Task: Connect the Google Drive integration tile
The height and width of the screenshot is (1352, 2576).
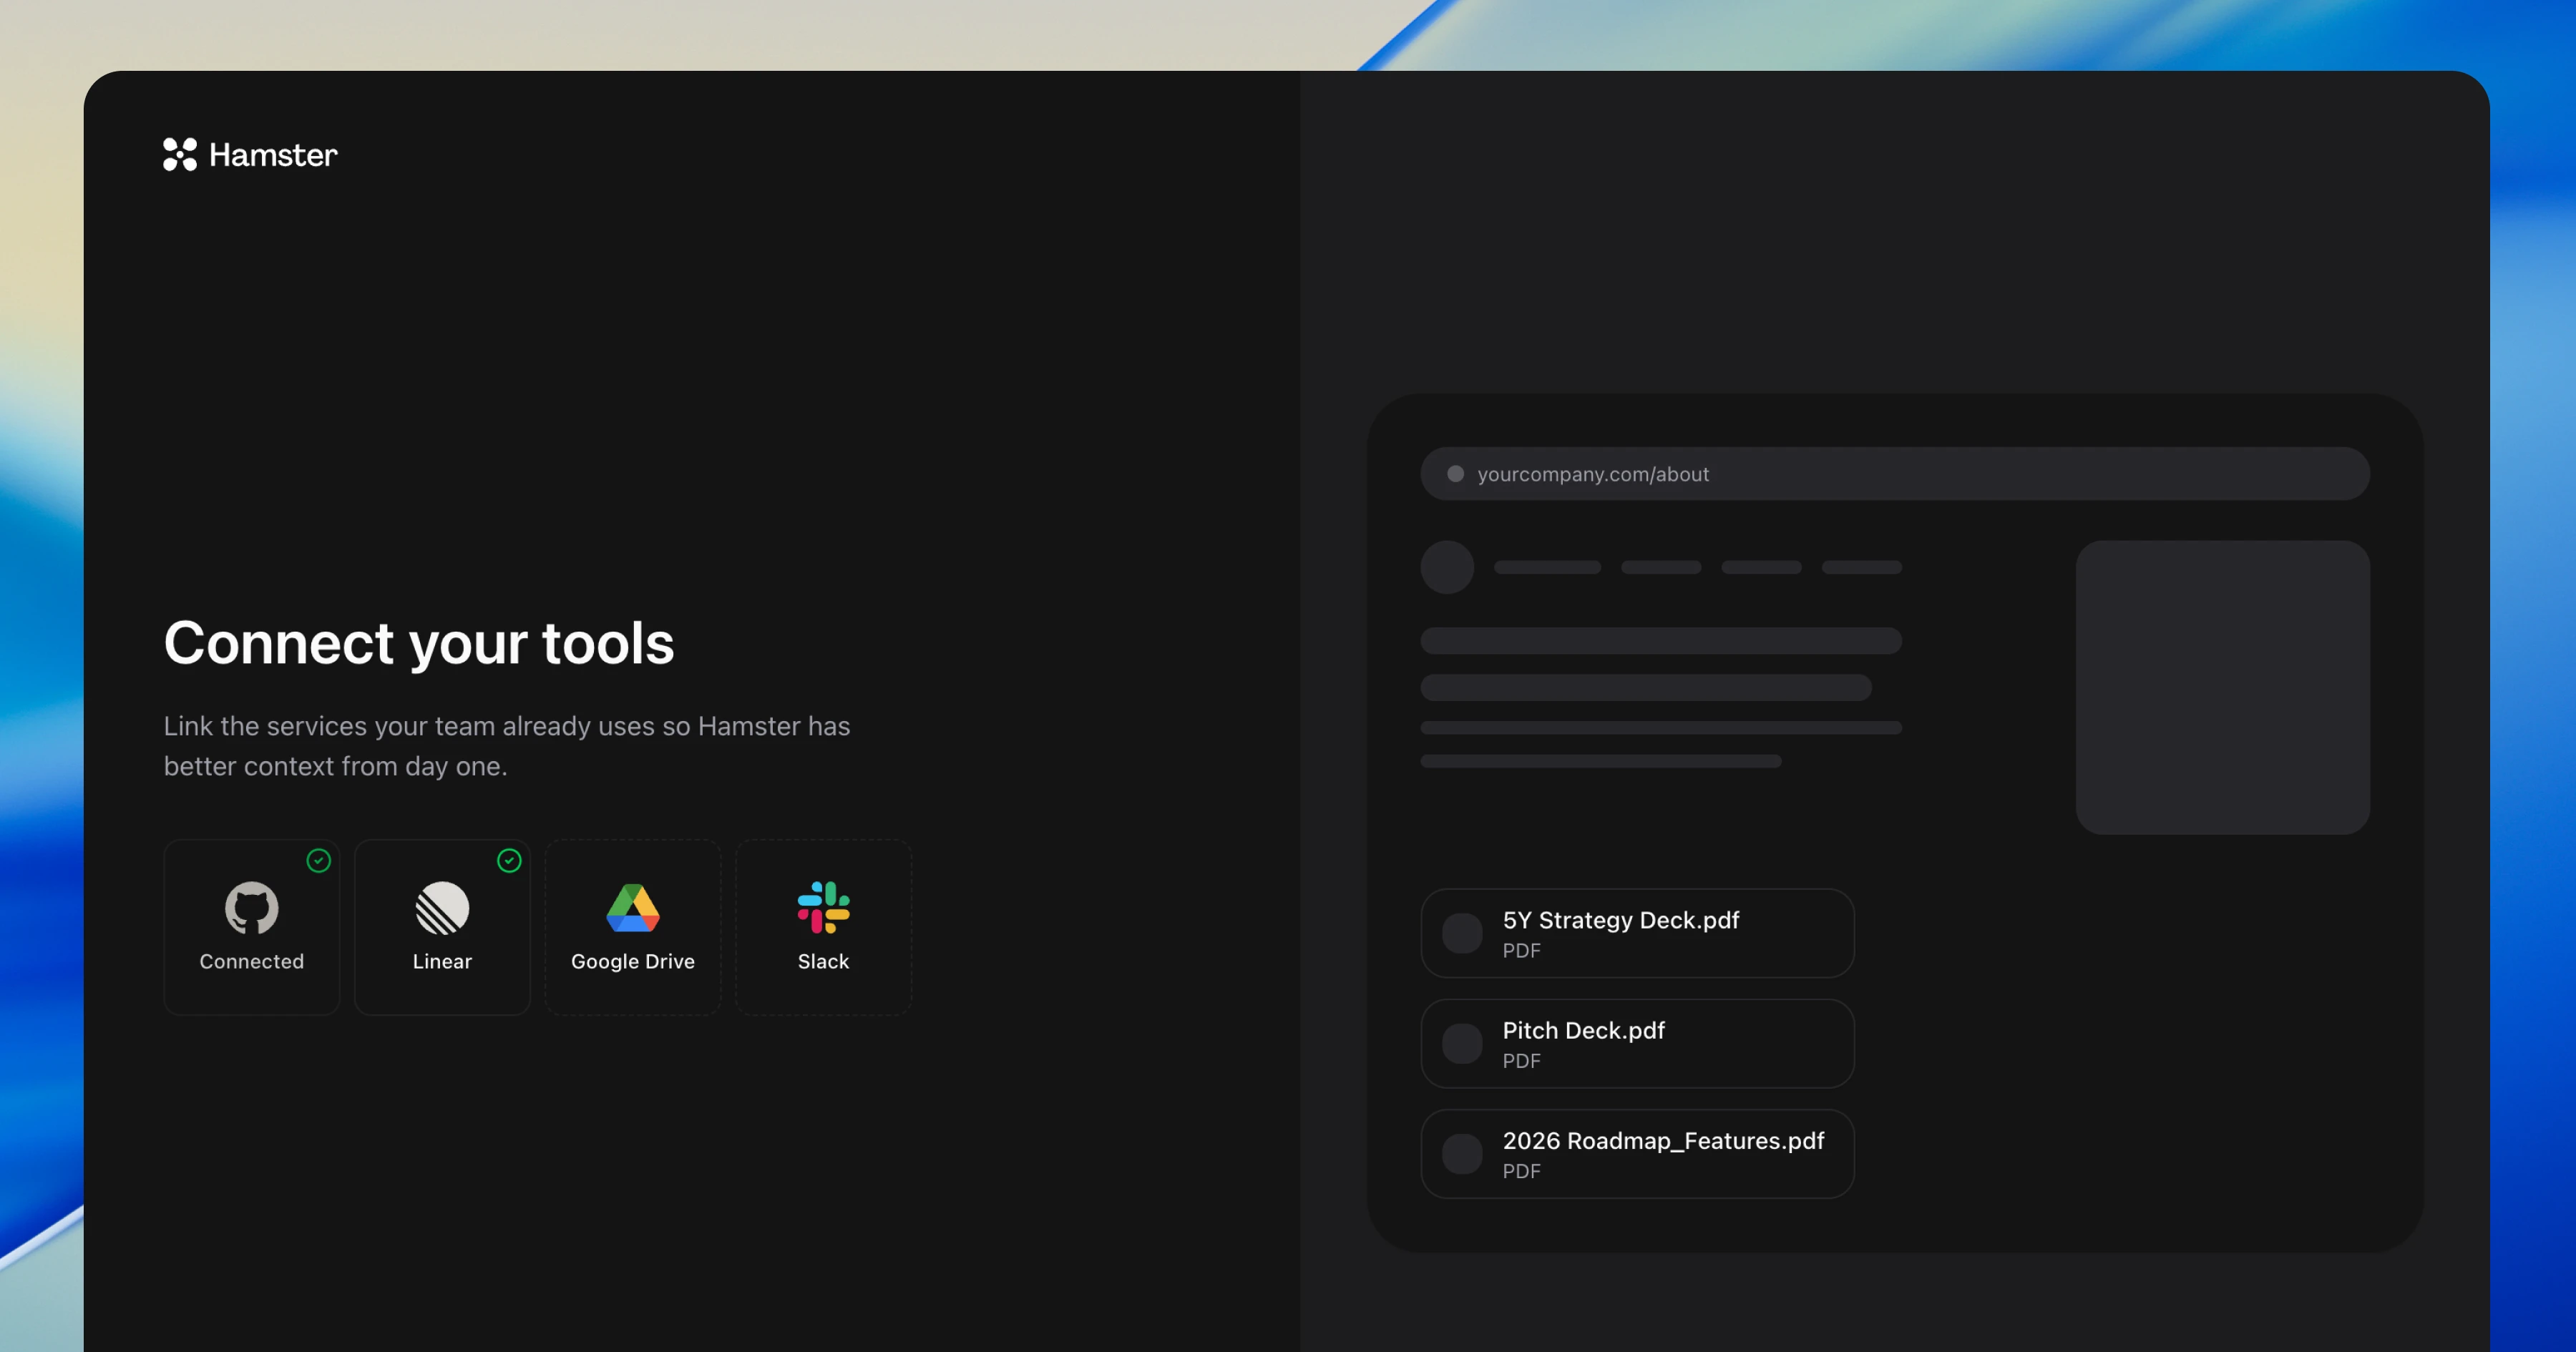Action: (632, 927)
